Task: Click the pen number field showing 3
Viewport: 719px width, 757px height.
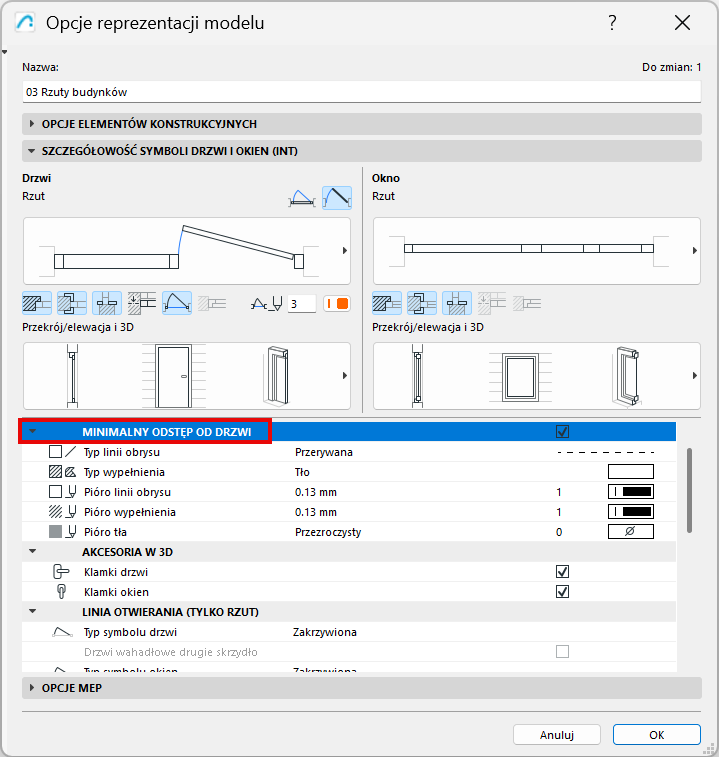Action: pos(302,304)
